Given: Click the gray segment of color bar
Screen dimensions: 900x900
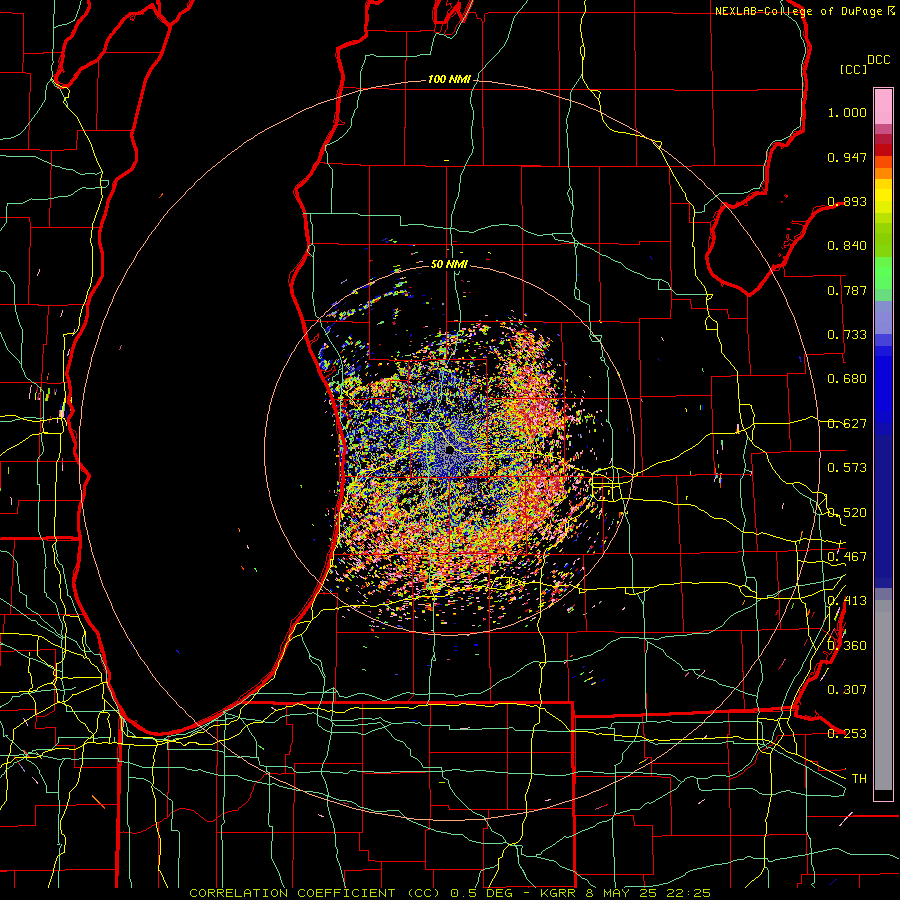Looking at the screenshot, I should [x=883, y=695].
